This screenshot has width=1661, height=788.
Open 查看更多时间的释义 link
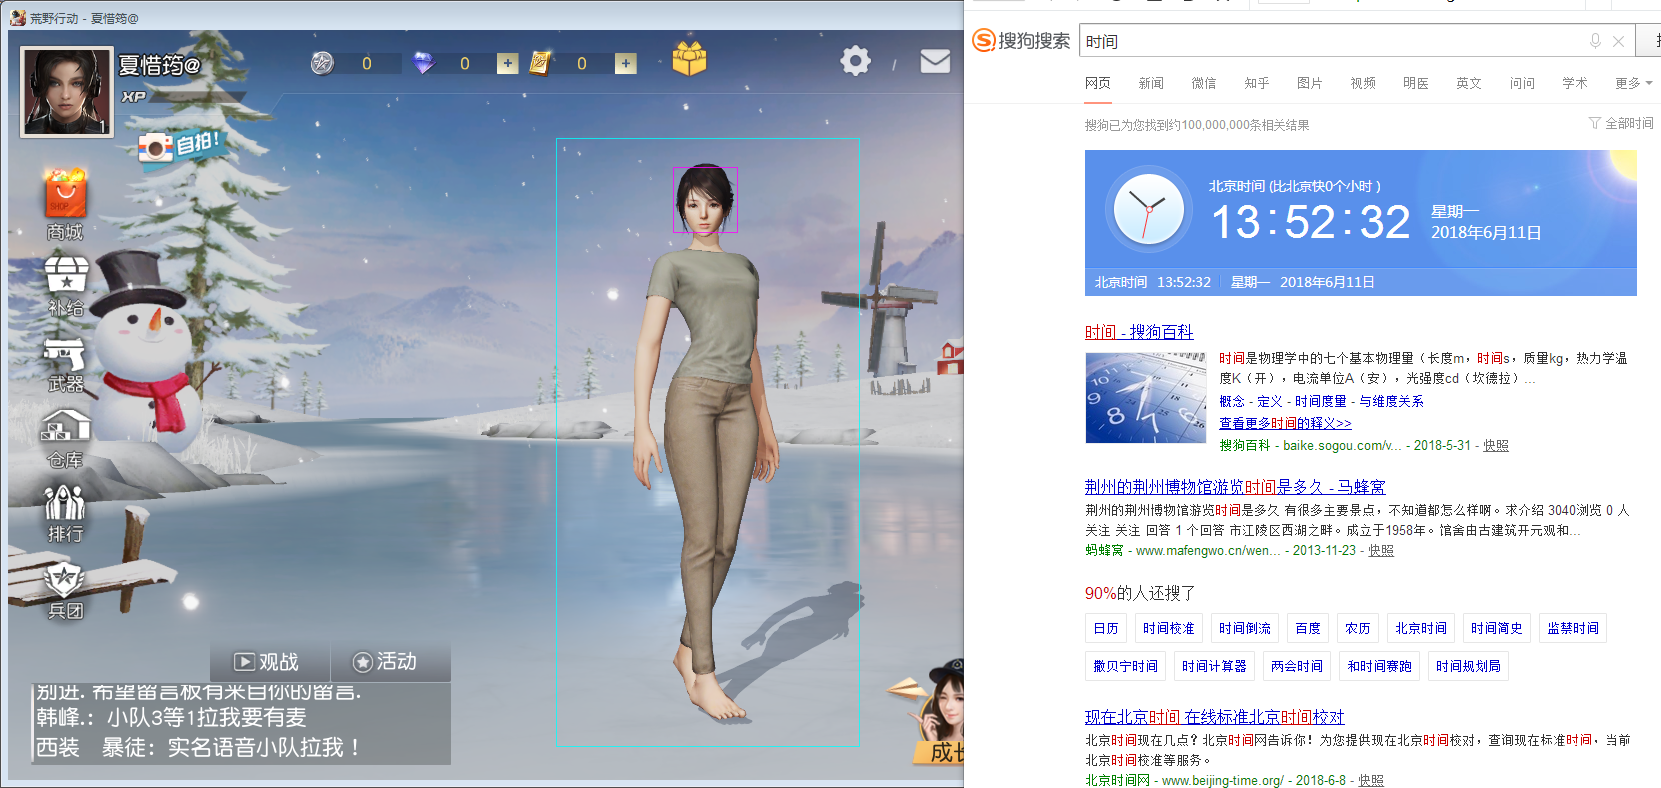[1285, 424]
